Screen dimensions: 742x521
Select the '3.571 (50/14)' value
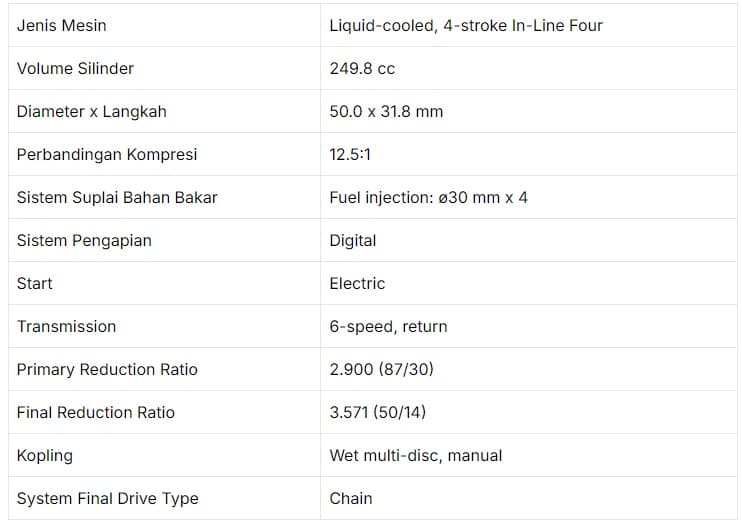click(381, 412)
